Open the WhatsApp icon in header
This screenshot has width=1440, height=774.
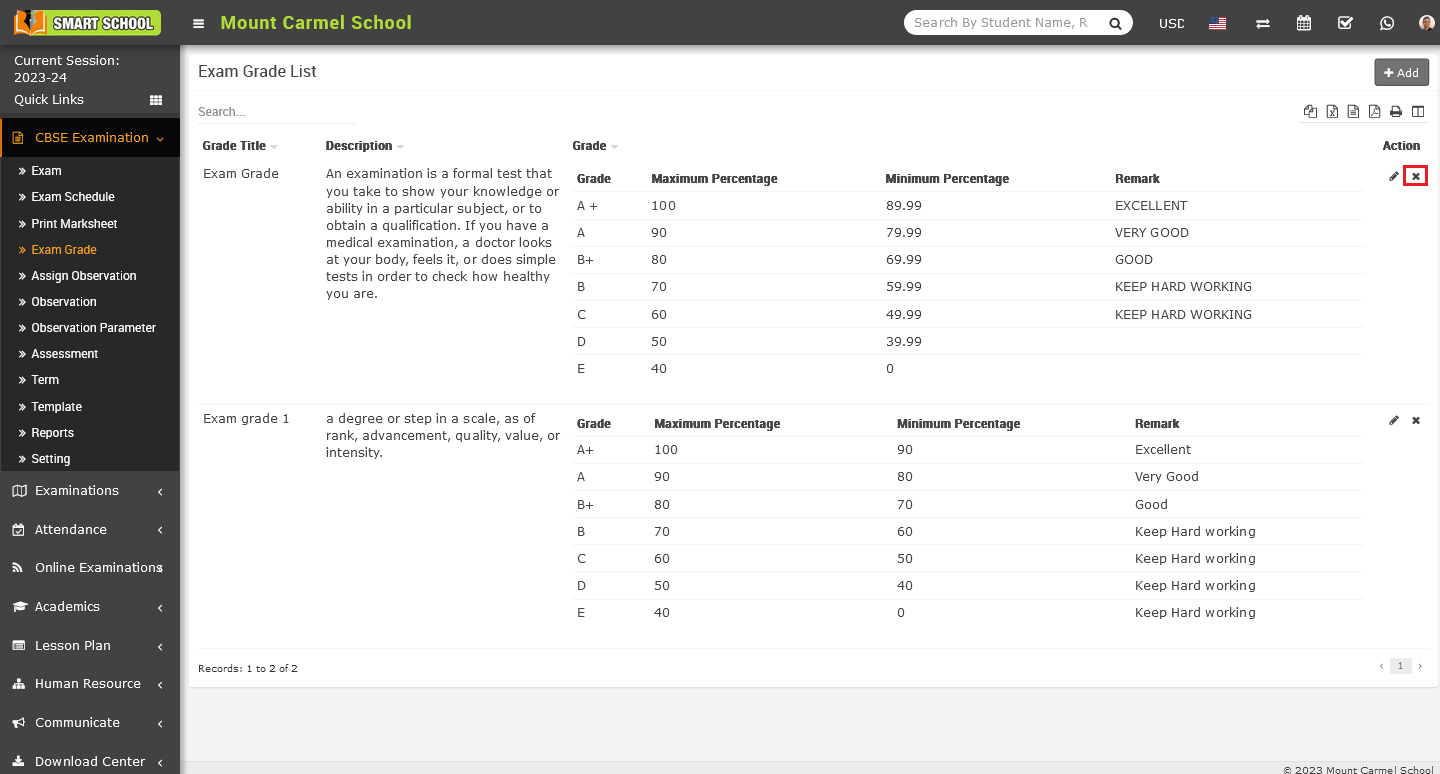point(1386,23)
